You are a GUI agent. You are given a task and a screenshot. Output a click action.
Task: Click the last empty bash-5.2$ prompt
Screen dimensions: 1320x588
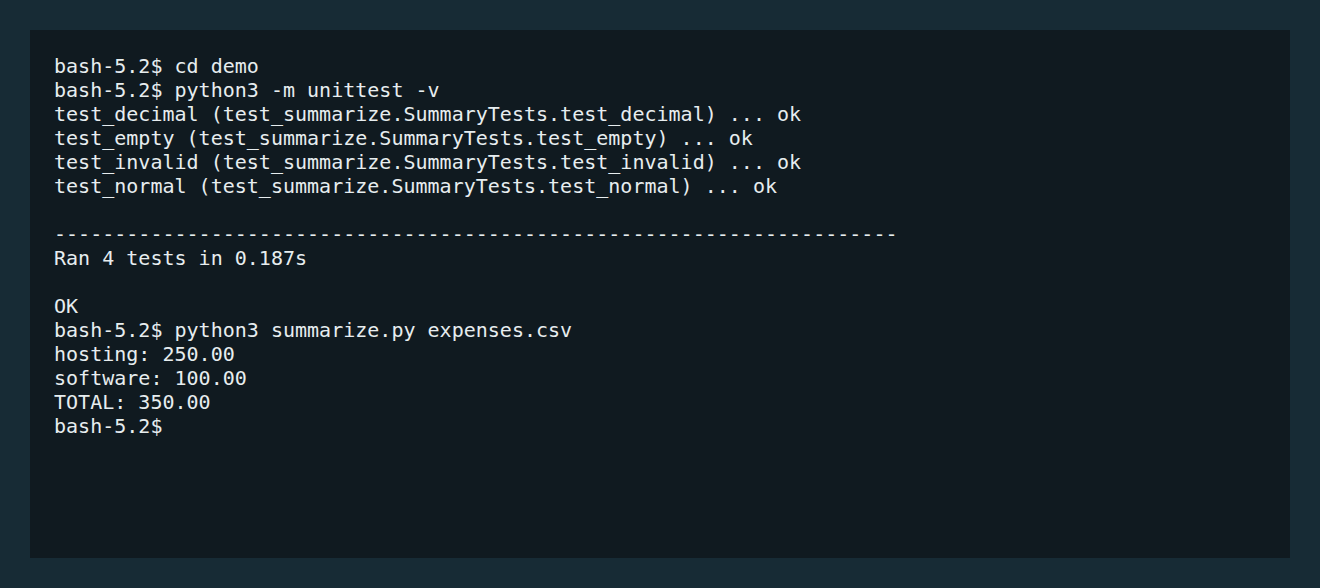click(108, 427)
